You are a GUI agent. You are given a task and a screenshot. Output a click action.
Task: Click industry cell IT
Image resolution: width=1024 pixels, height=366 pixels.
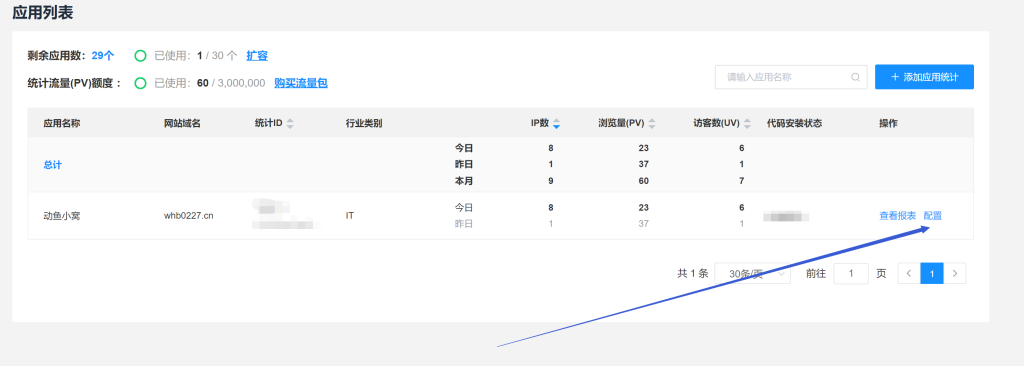pos(350,216)
